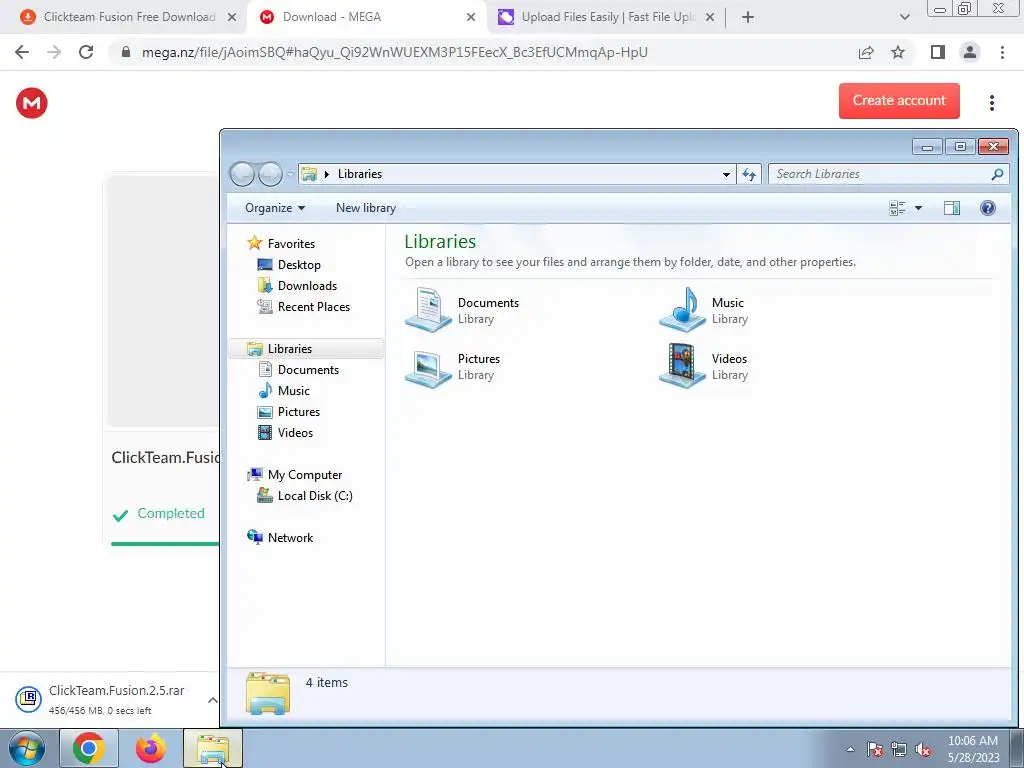1024x768 pixels.
Task: Open the view options dropdown arrow
Action: 918,208
